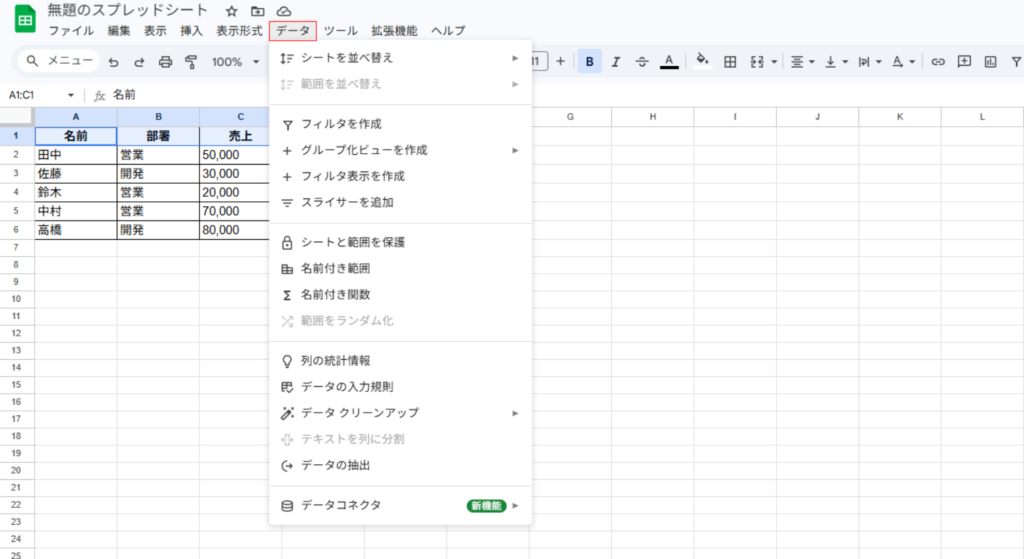The width and height of the screenshot is (1024, 559).
Task: Toggle italic formatting button
Action: point(615,61)
